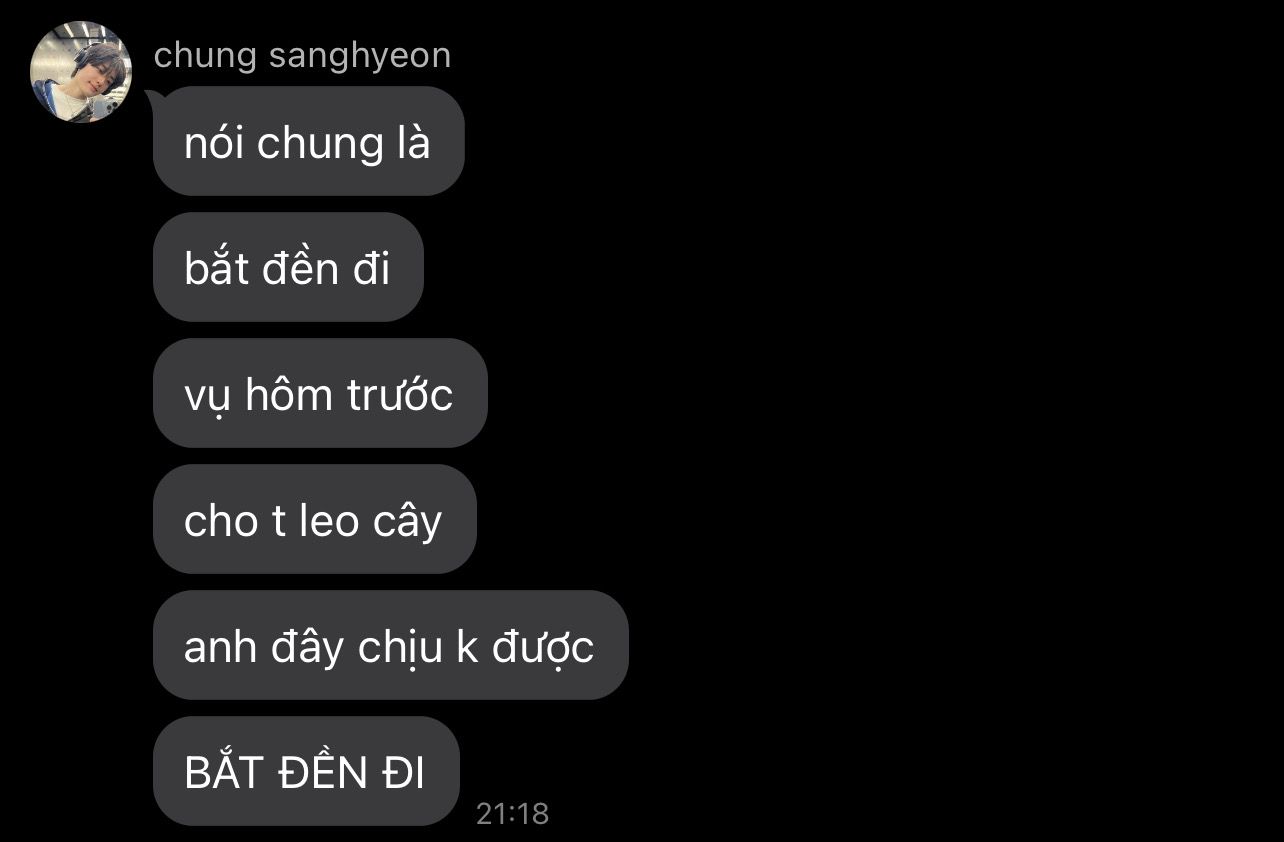Click the word "nói" in the first message
This screenshot has width=1284, height=842.
click(x=214, y=143)
